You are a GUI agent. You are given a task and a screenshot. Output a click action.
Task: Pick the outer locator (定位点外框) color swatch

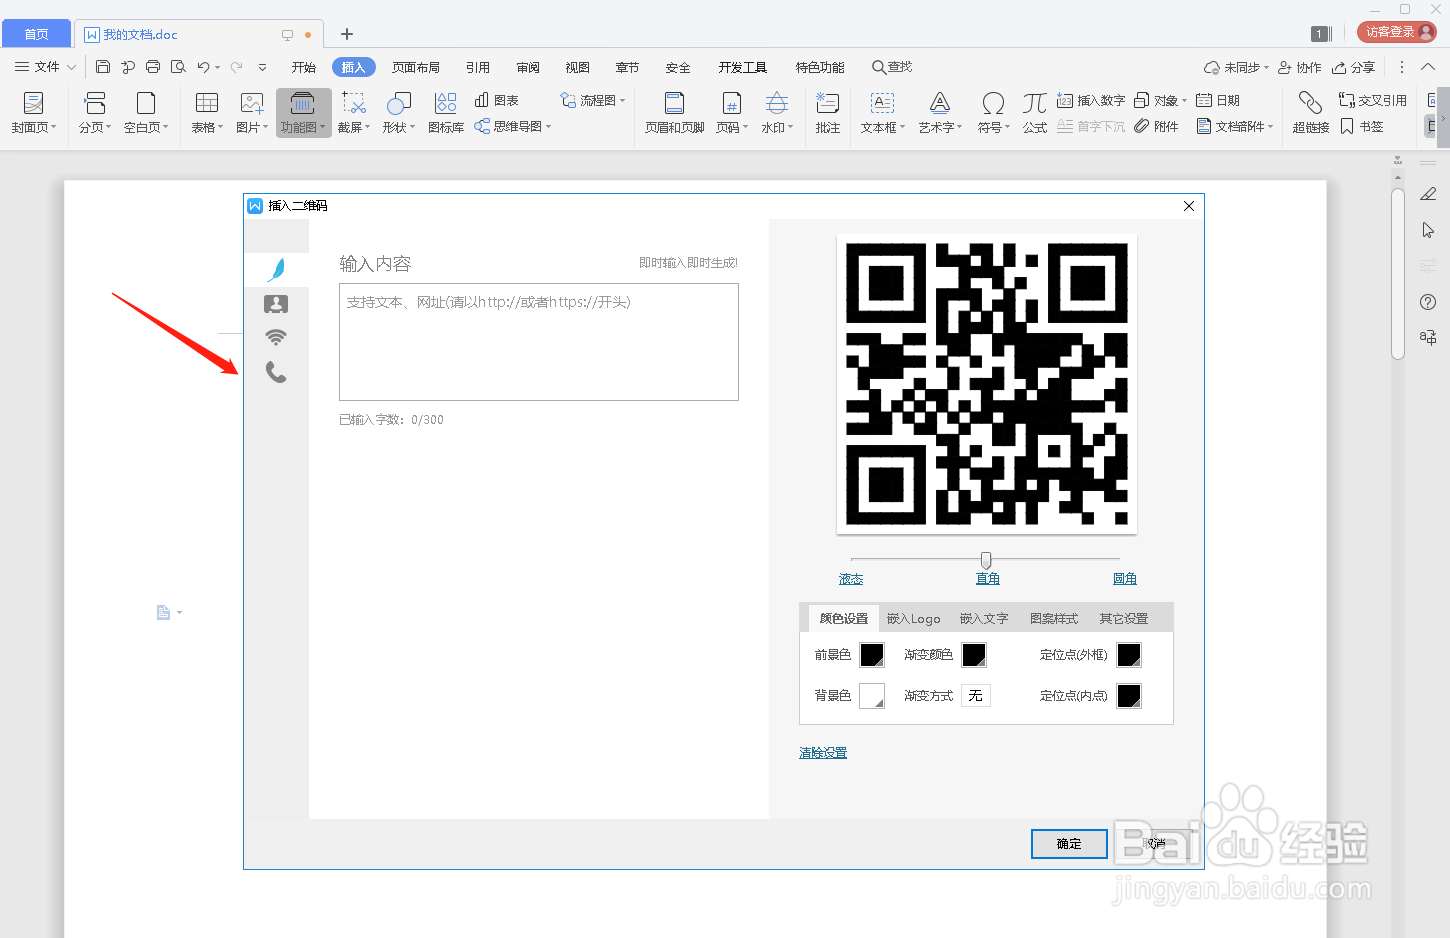pos(1129,655)
